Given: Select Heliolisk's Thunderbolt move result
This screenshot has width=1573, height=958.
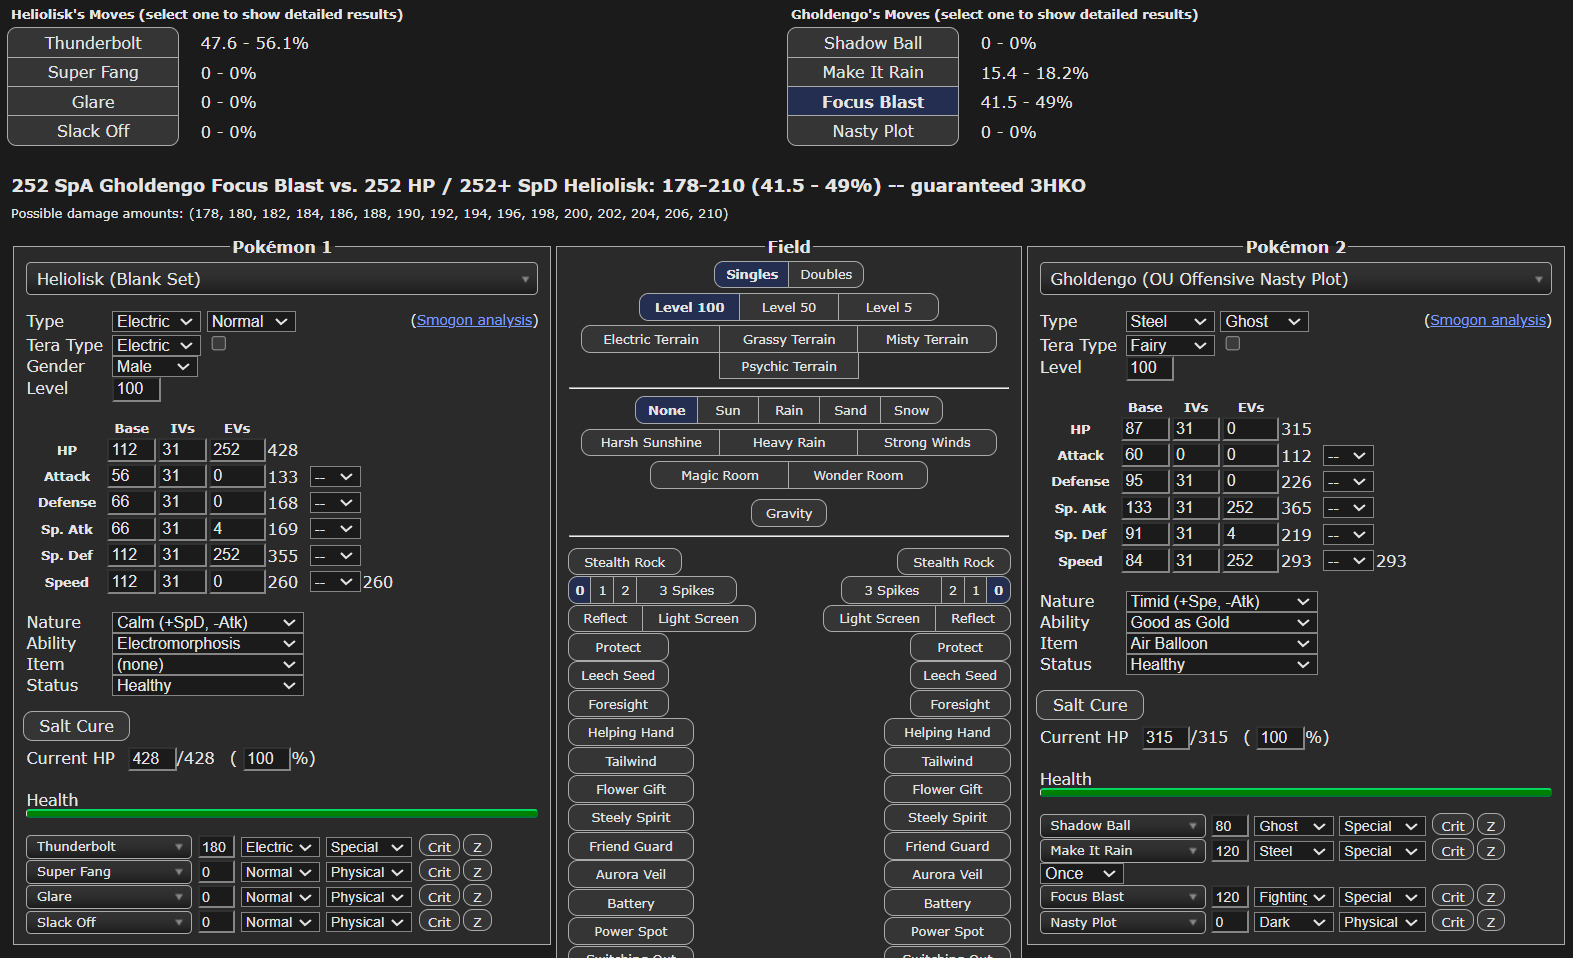Looking at the screenshot, I should pos(93,43).
